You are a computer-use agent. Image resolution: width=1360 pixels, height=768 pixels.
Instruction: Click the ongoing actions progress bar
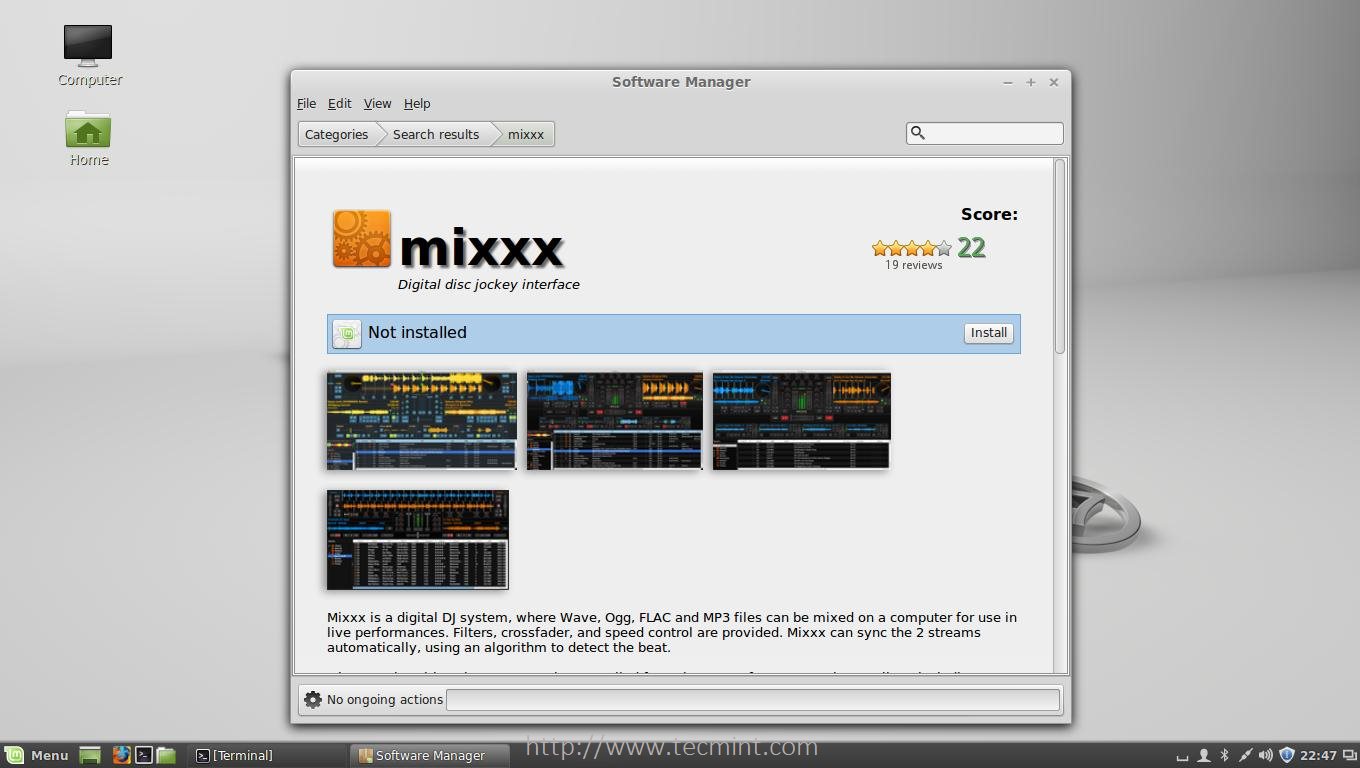coord(753,700)
